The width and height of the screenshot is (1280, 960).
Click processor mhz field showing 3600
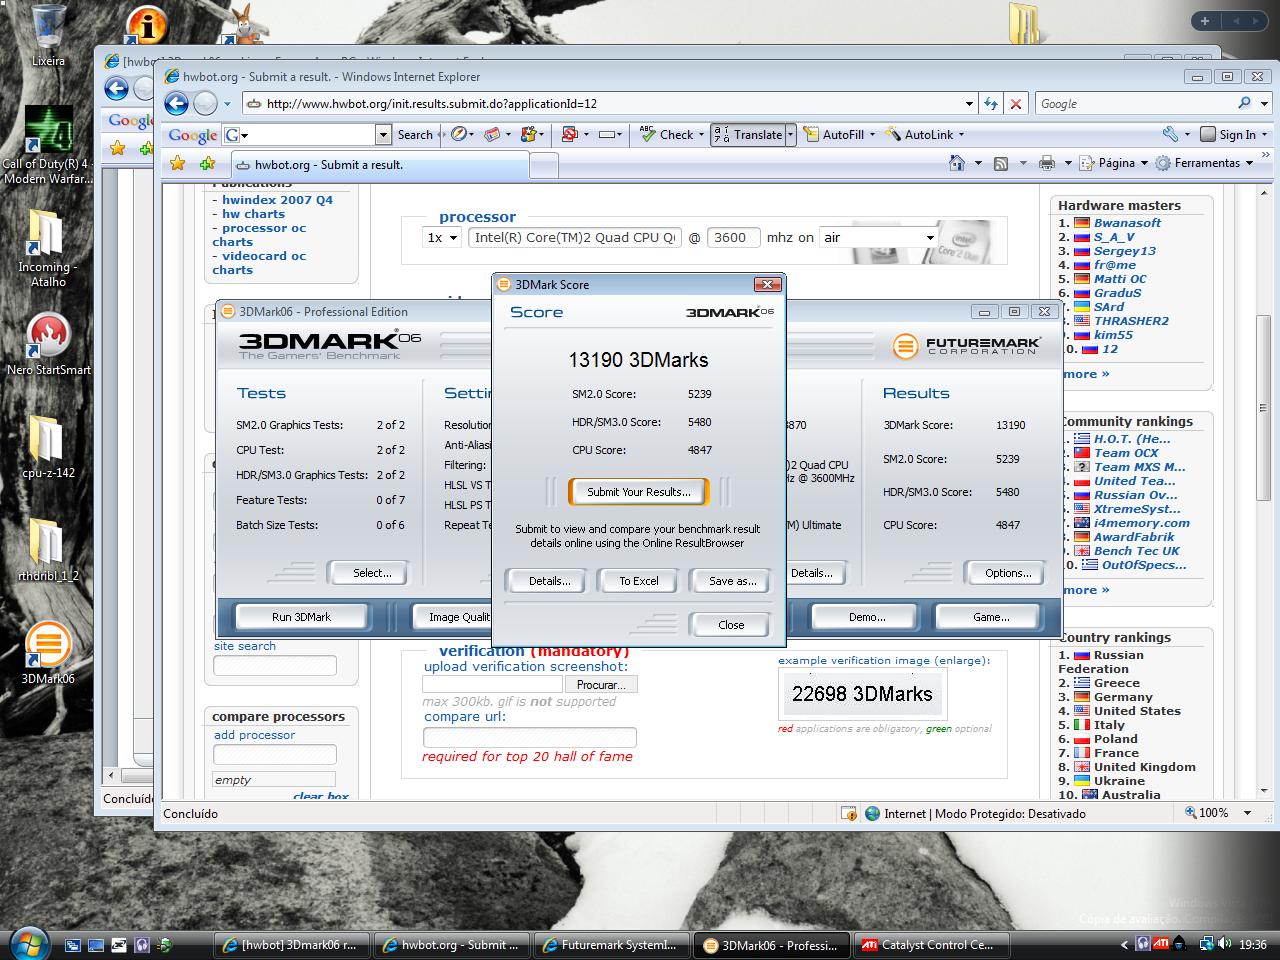733,237
